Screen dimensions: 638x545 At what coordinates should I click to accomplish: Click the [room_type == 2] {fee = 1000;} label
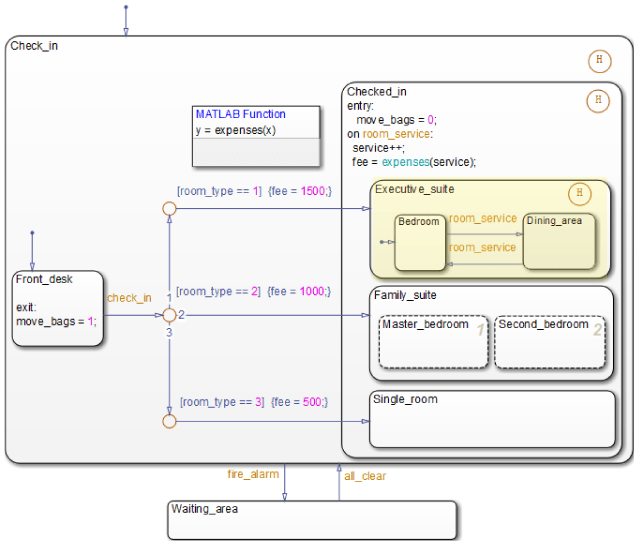[x=253, y=291]
